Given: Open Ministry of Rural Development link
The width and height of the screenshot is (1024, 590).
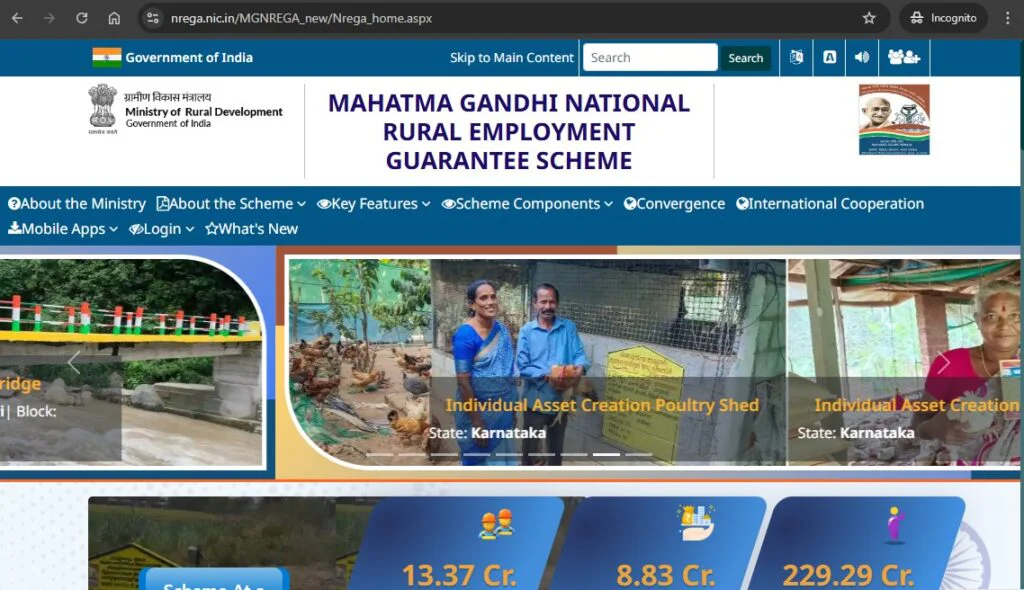Looking at the screenshot, I should click(204, 112).
